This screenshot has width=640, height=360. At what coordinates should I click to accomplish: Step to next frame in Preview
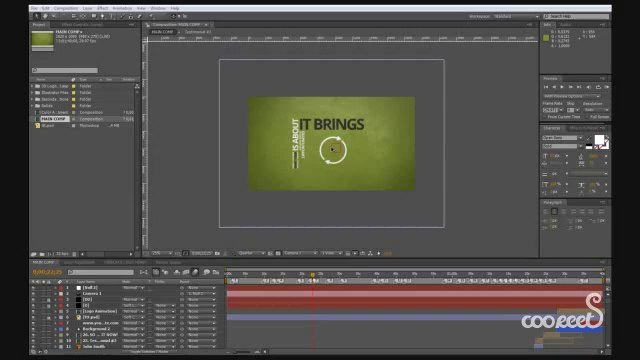tap(571, 87)
